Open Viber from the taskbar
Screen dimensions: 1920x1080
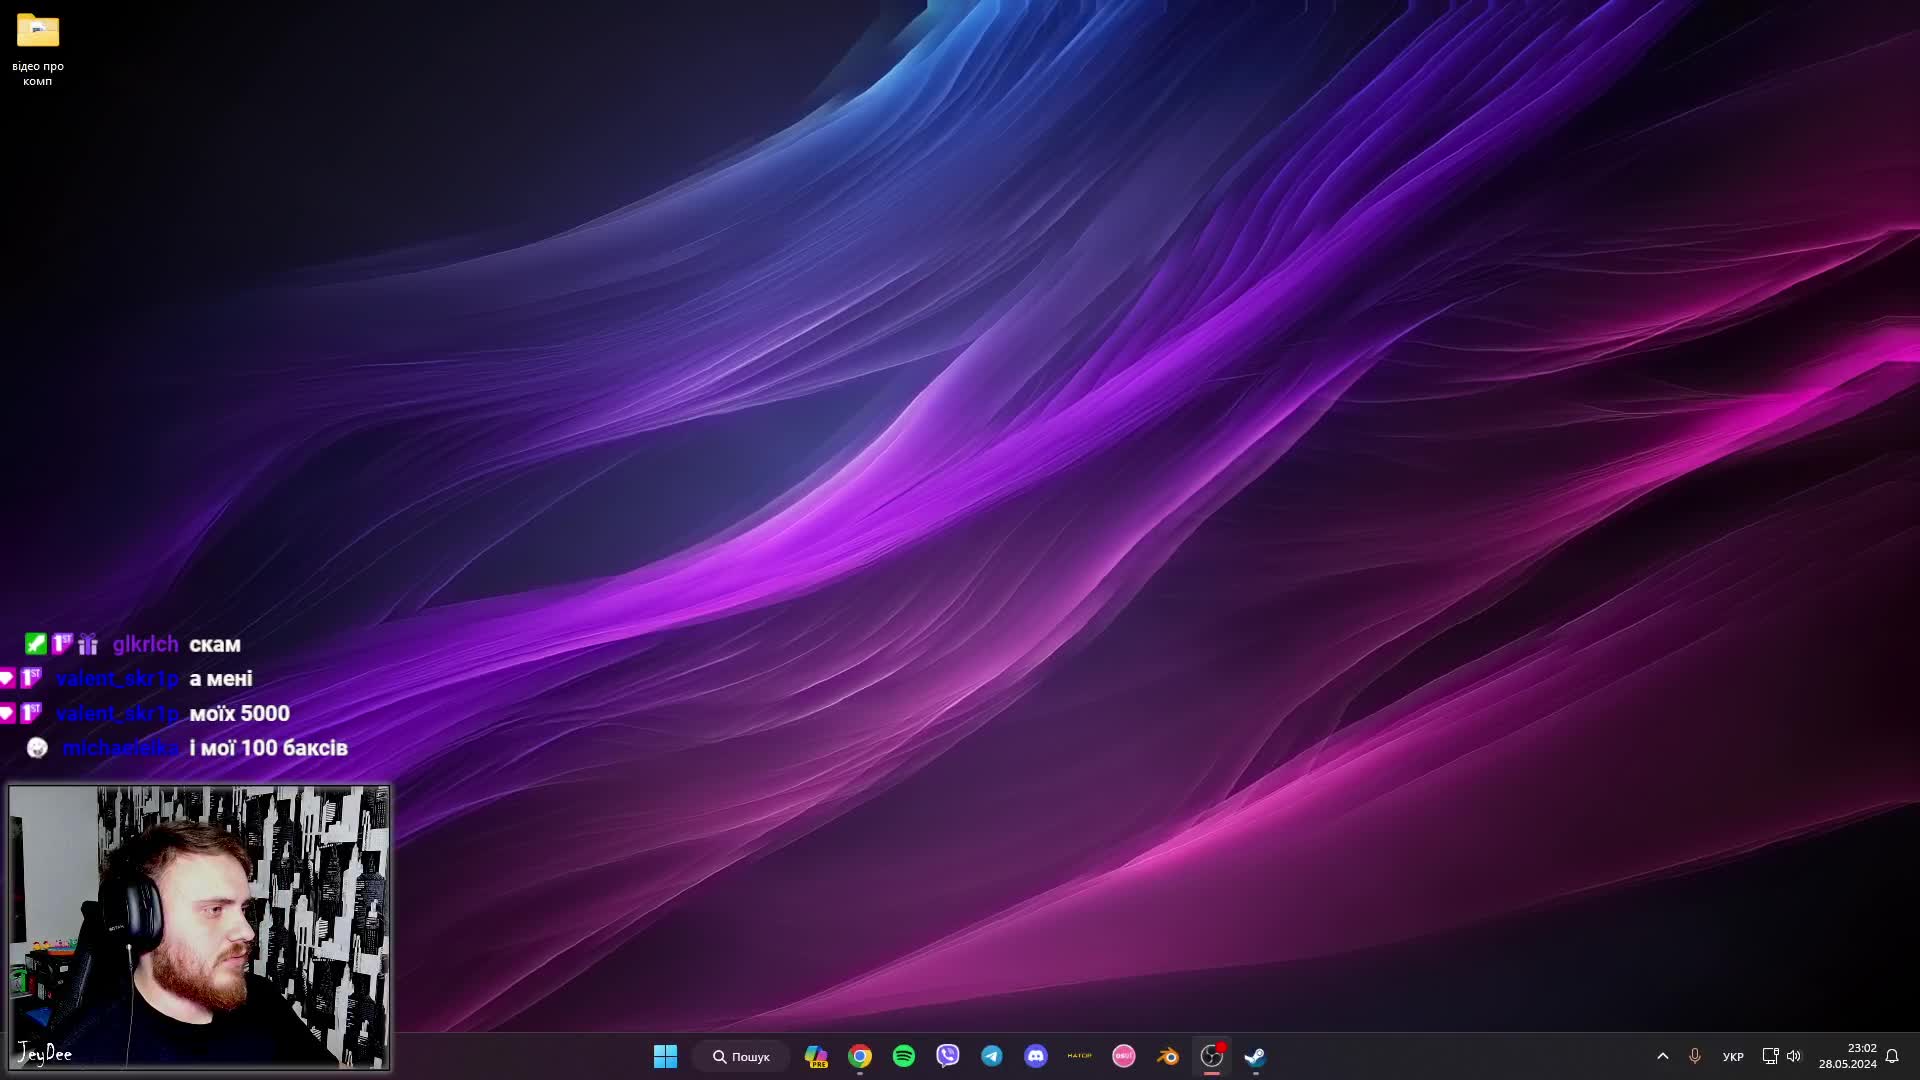[948, 1056]
